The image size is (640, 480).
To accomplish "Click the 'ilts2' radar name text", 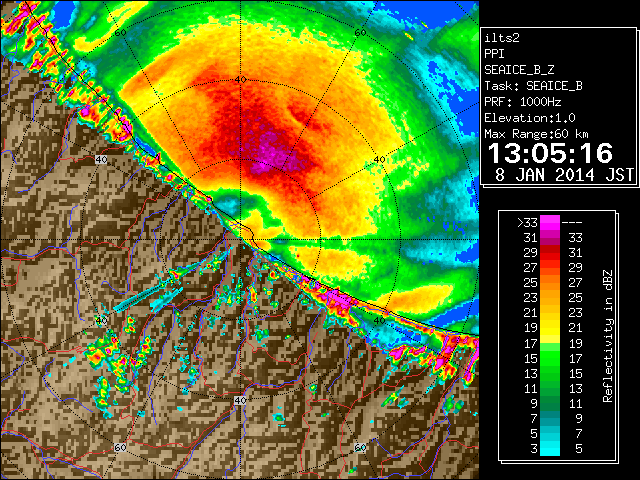I will point(502,38).
